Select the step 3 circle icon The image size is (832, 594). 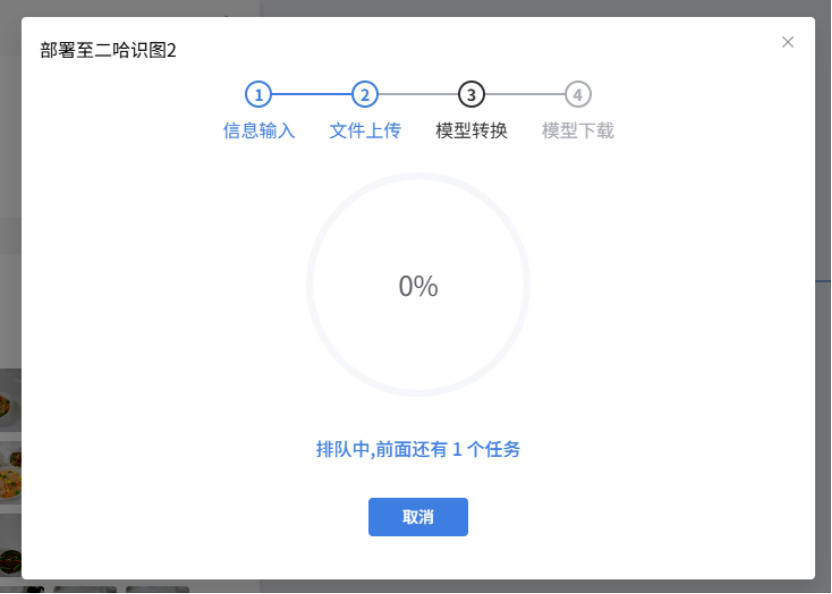(x=471, y=94)
